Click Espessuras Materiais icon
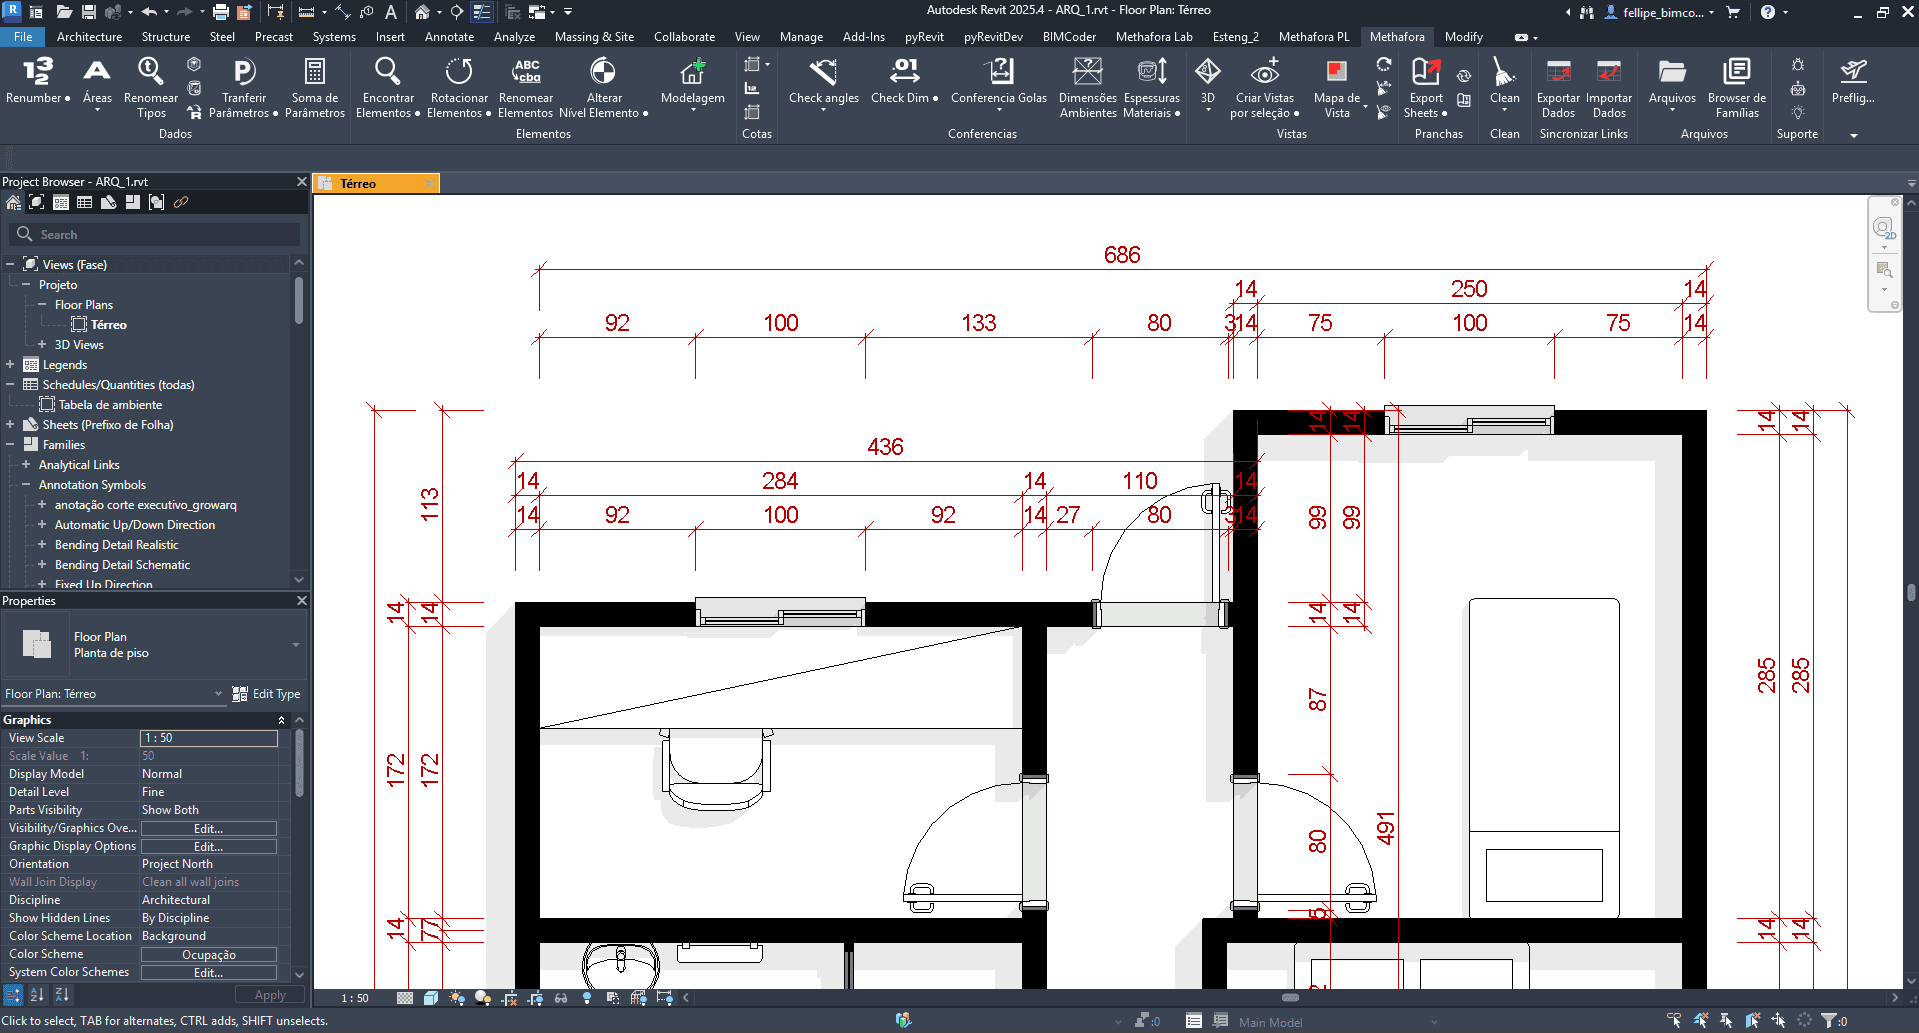Viewport: 1919px width, 1033px height. pos(1152,72)
